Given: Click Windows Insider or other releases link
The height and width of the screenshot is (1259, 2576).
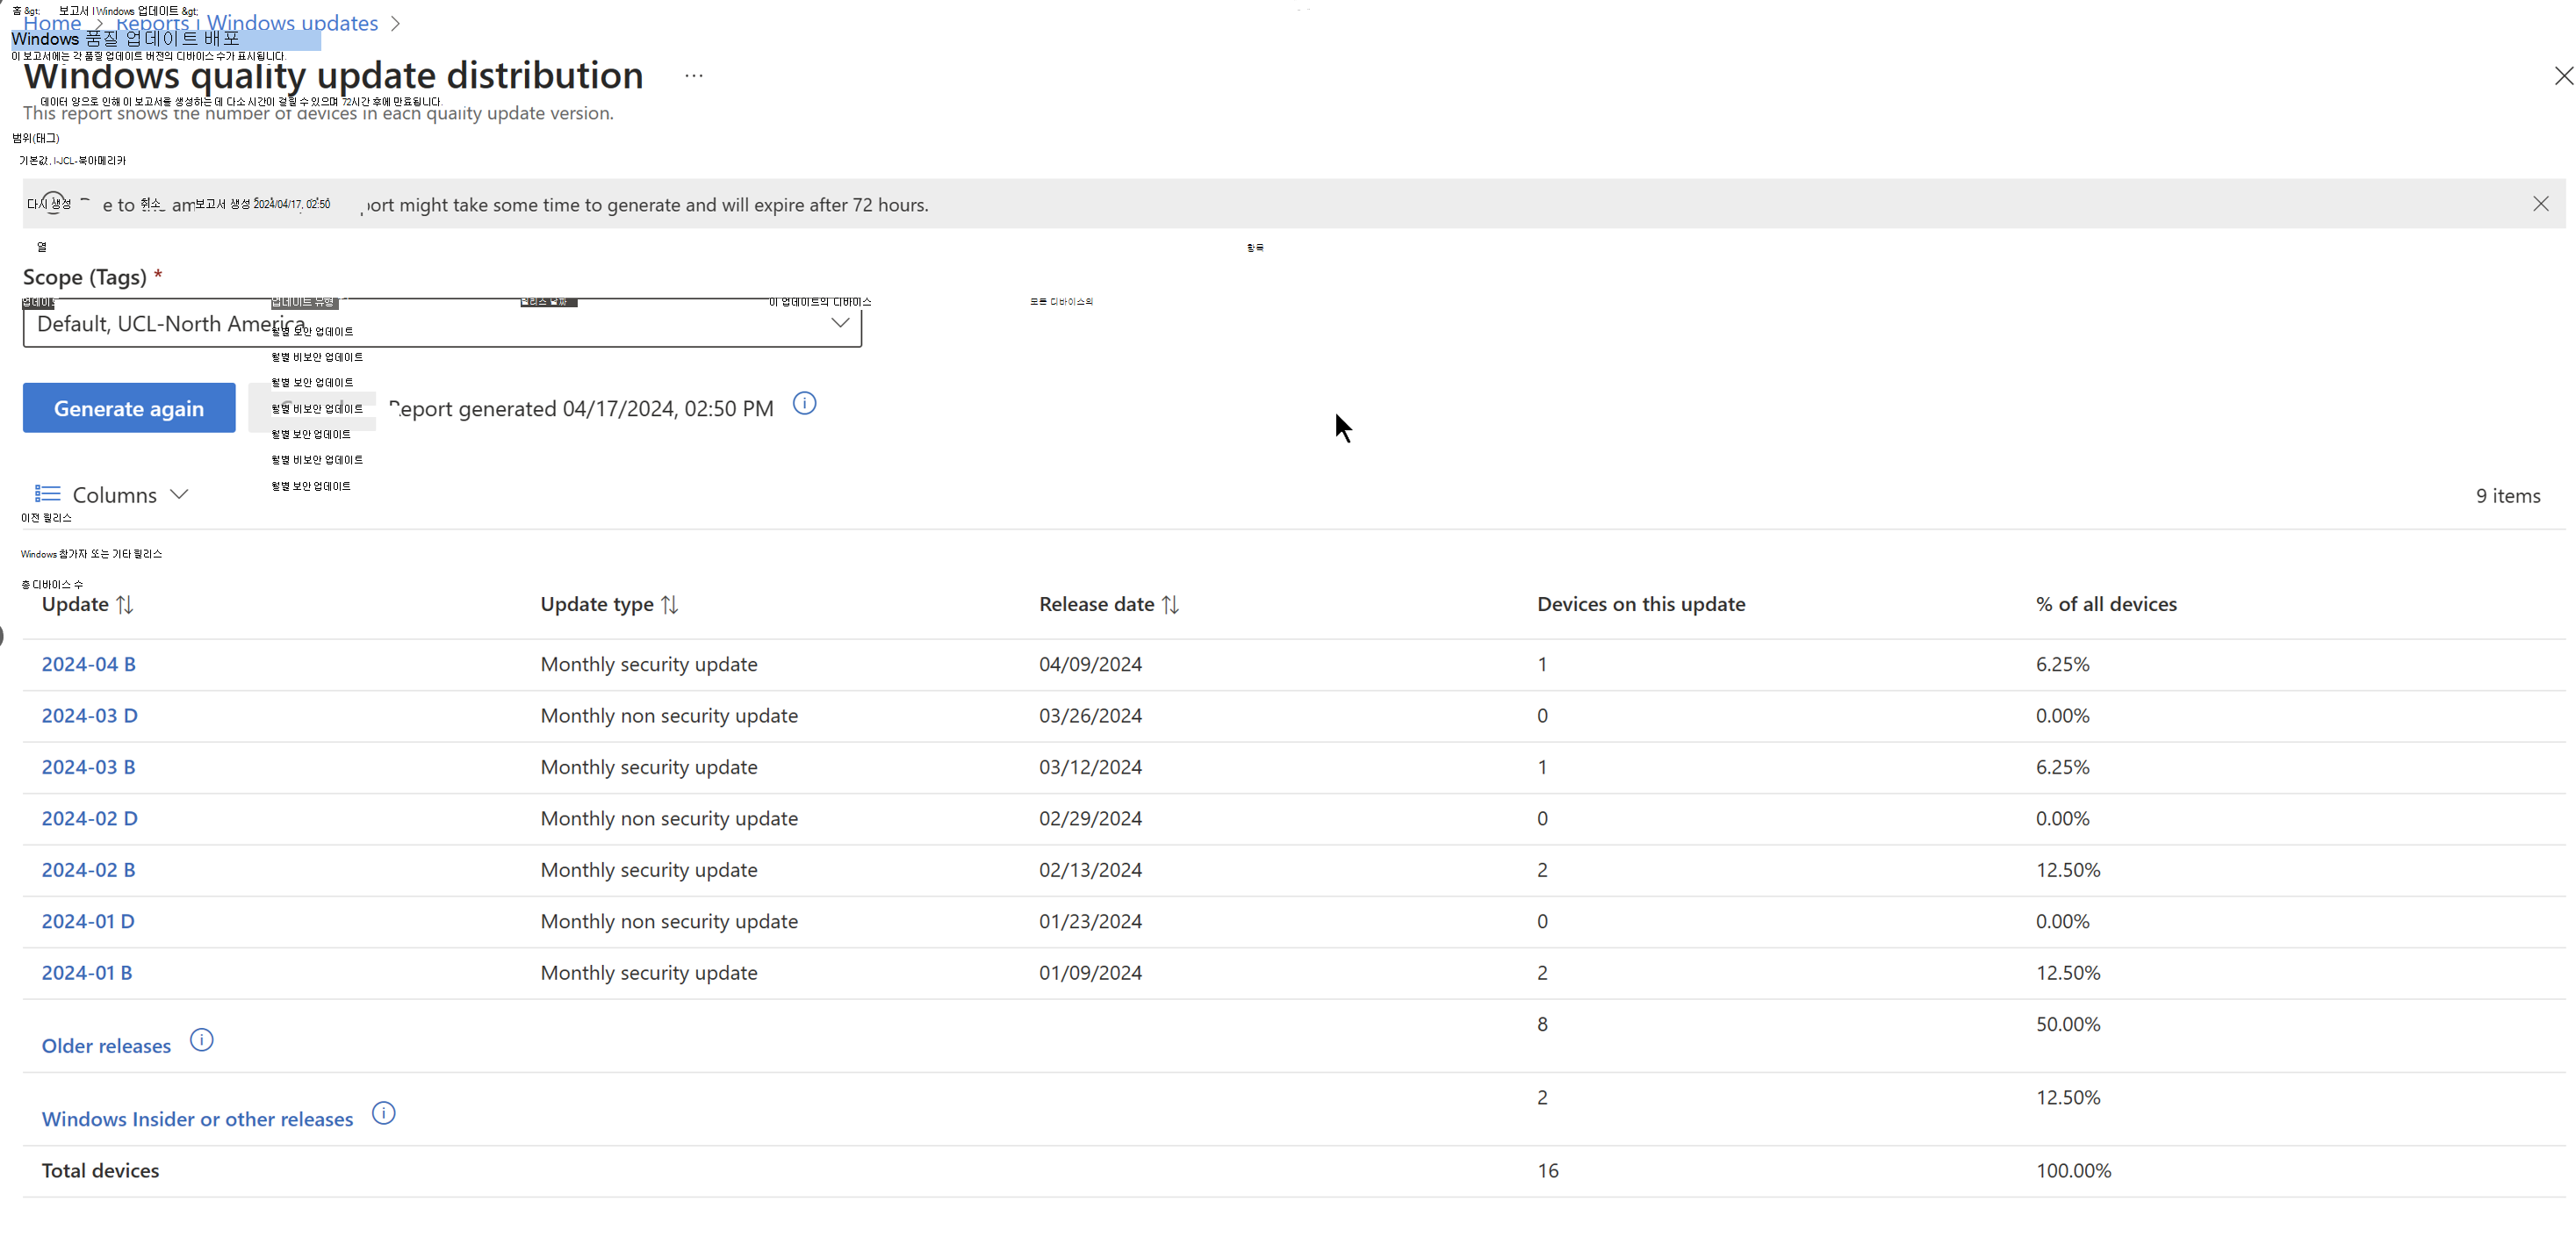Looking at the screenshot, I should tap(197, 1119).
